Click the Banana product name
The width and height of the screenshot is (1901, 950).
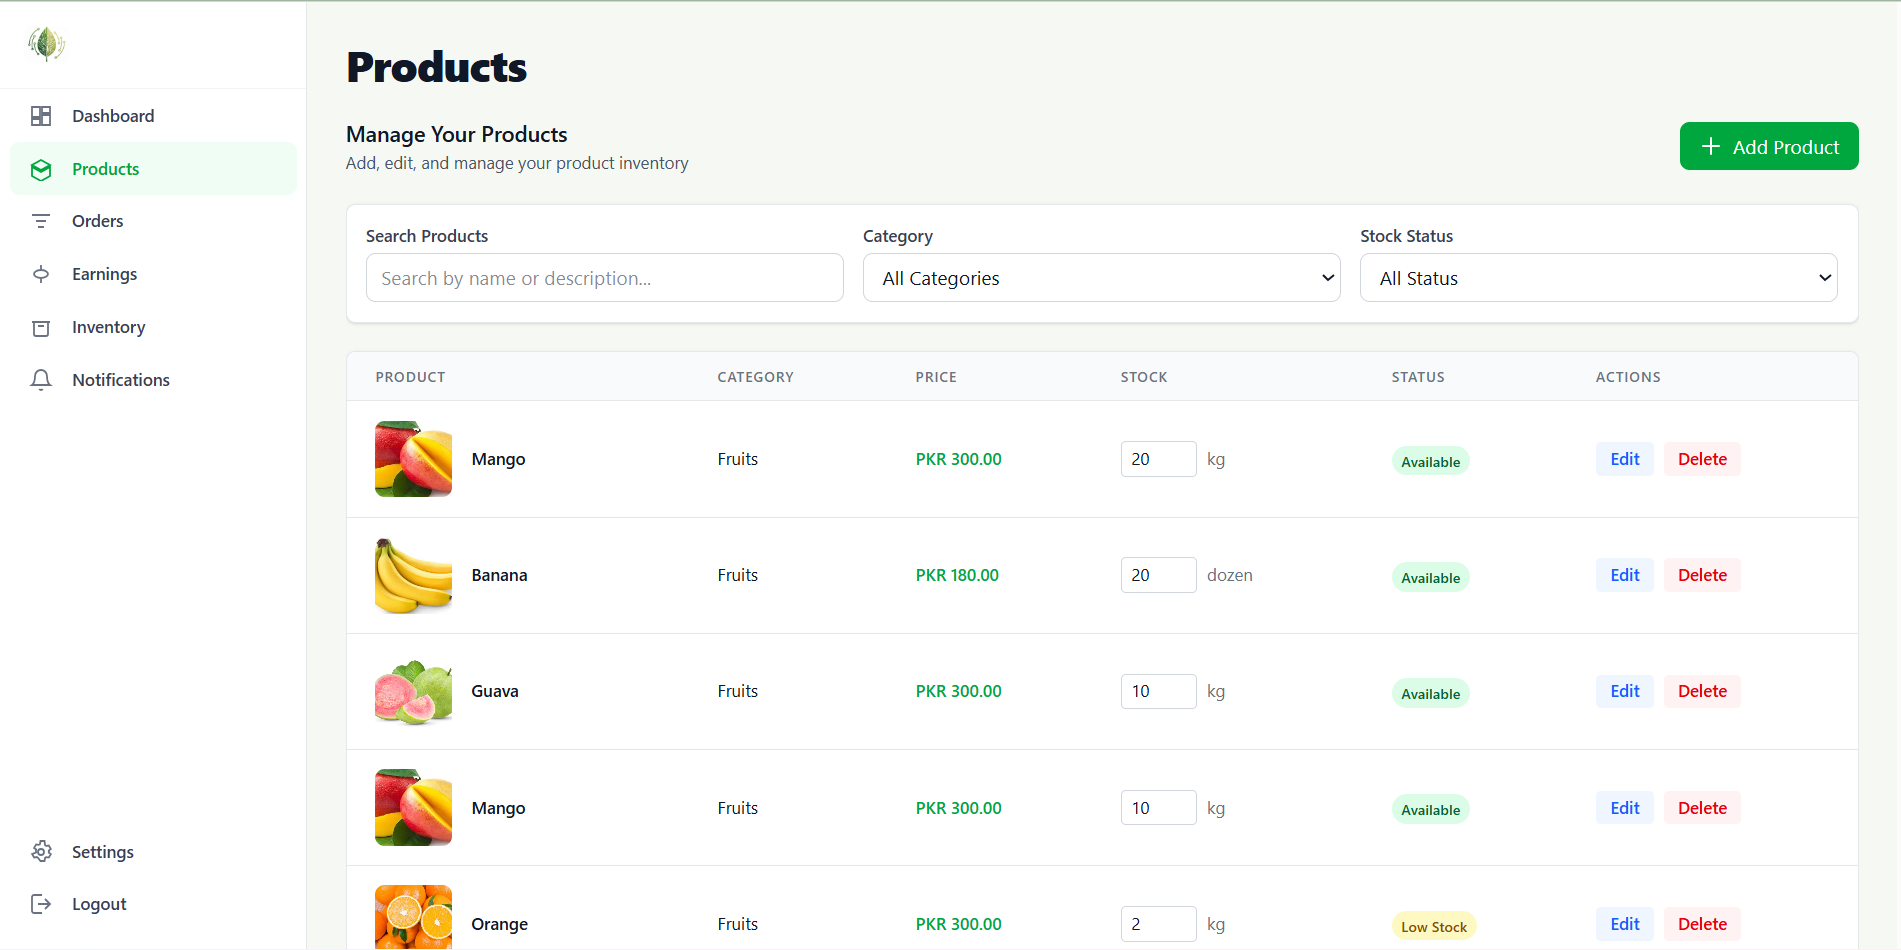tap(499, 575)
